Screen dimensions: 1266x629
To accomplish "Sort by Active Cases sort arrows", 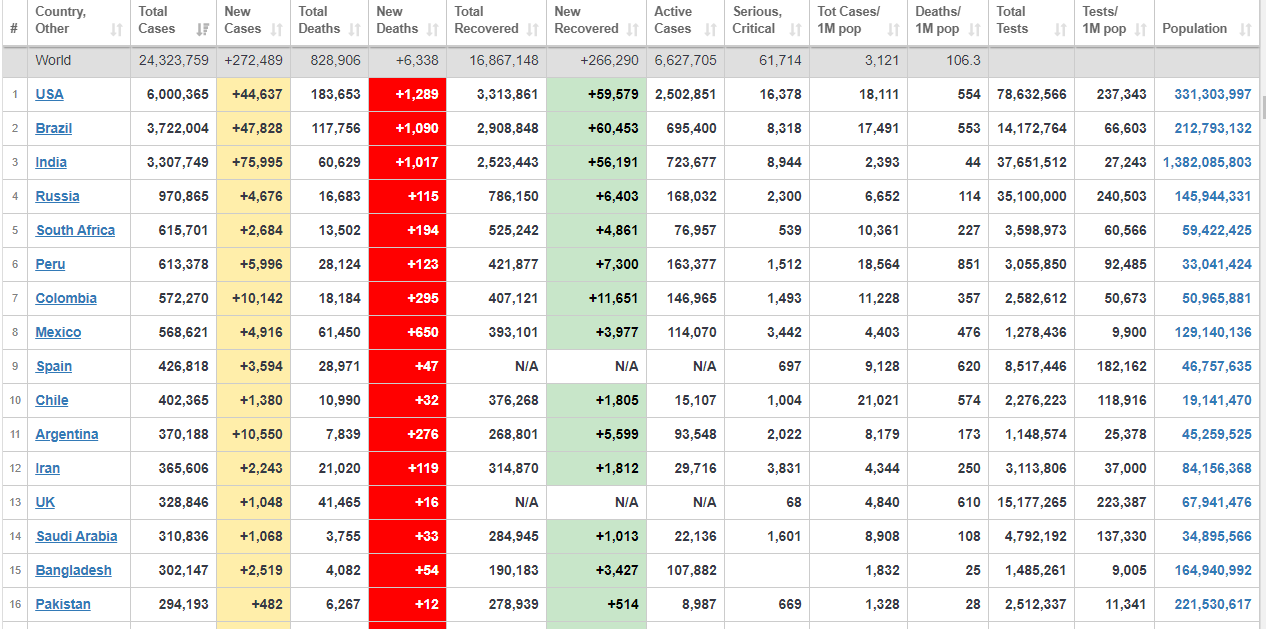I will pyautogui.click(x=710, y=30).
